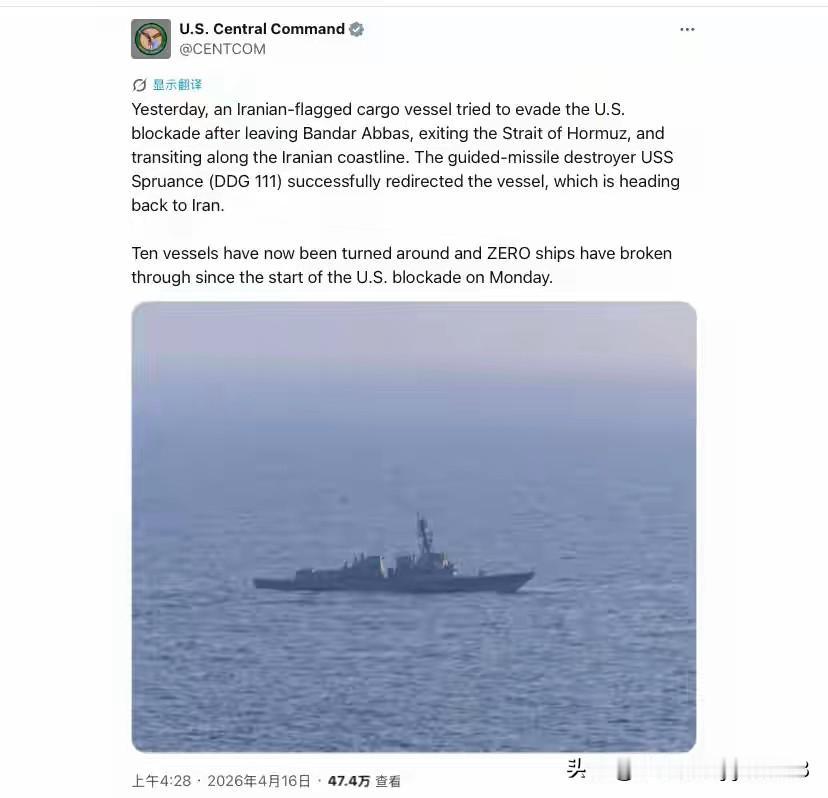Click the text DDG 111
The height and width of the screenshot is (798, 828).
click(246, 182)
